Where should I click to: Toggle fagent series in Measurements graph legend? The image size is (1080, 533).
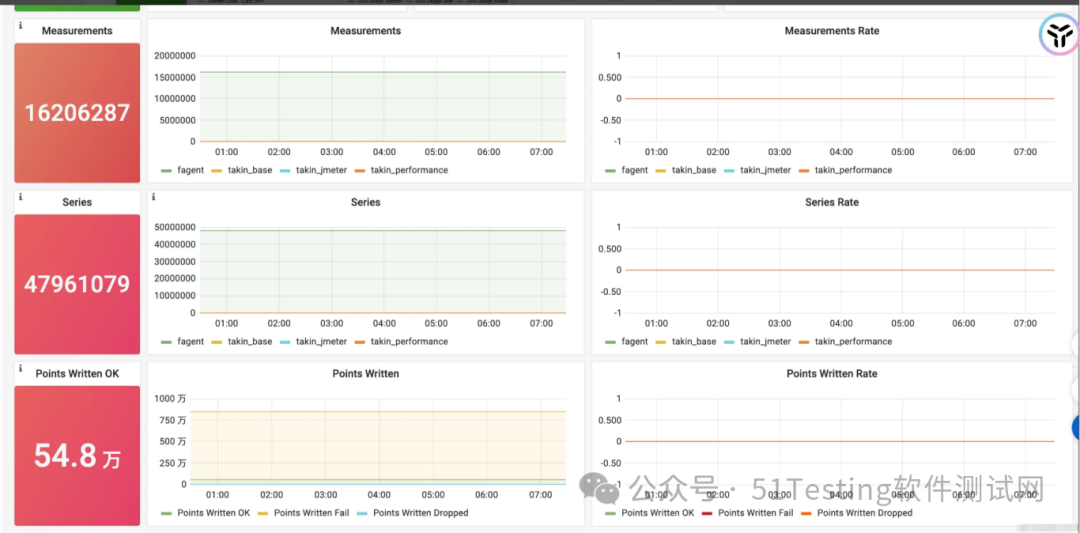(x=191, y=170)
